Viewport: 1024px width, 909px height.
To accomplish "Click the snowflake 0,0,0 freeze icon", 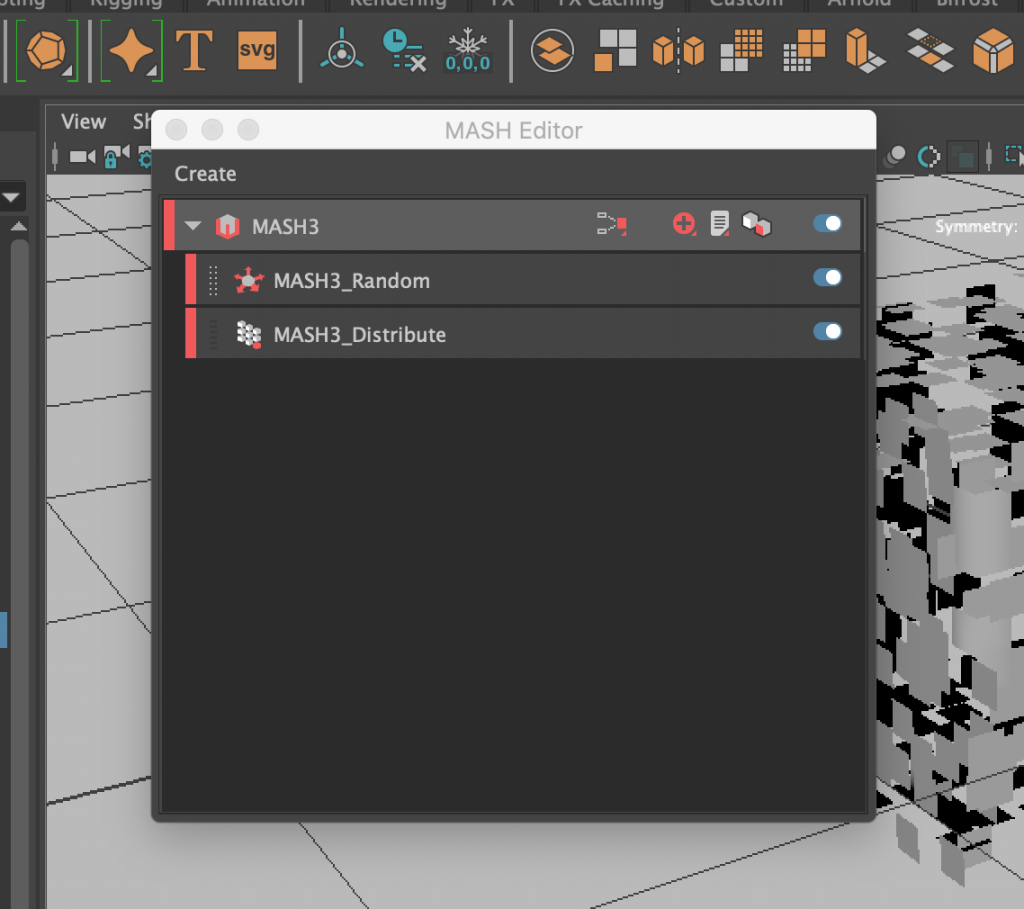I will point(468,48).
